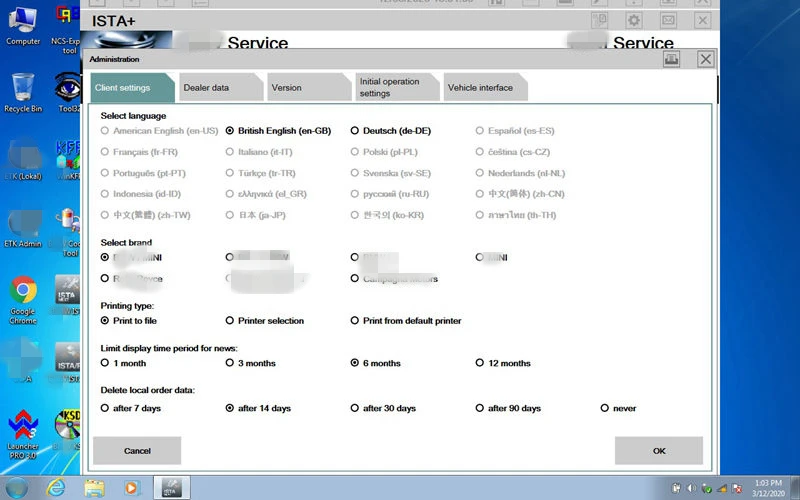Close the ISTA+ window using header X
The image size is (800, 500).
pyautogui.click(x=703, y=20)
